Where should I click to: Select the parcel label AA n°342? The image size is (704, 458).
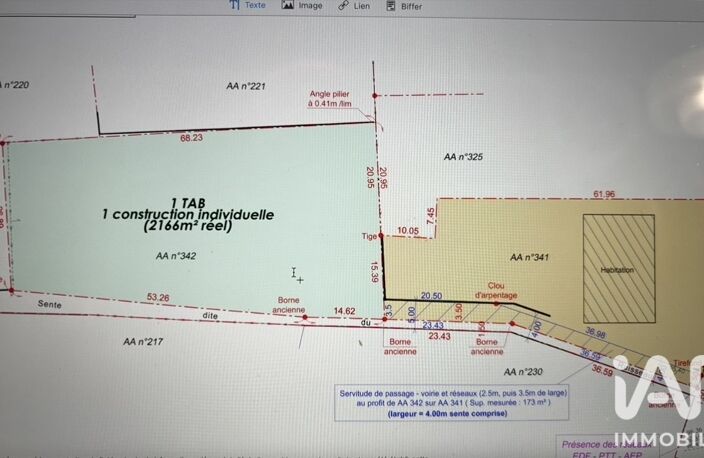coord(176,256)
